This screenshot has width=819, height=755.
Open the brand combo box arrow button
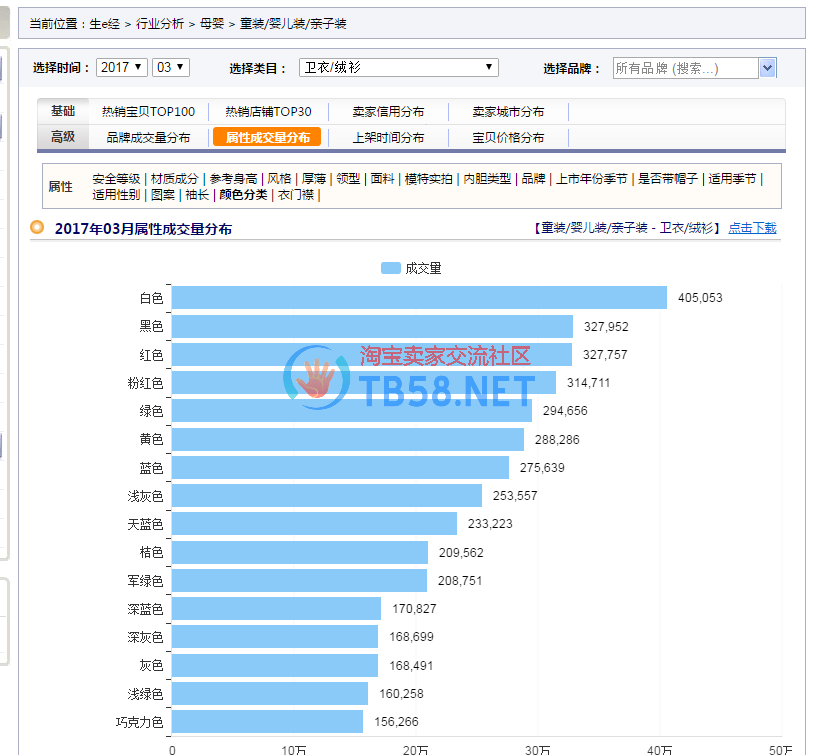(x=767, y=68)
